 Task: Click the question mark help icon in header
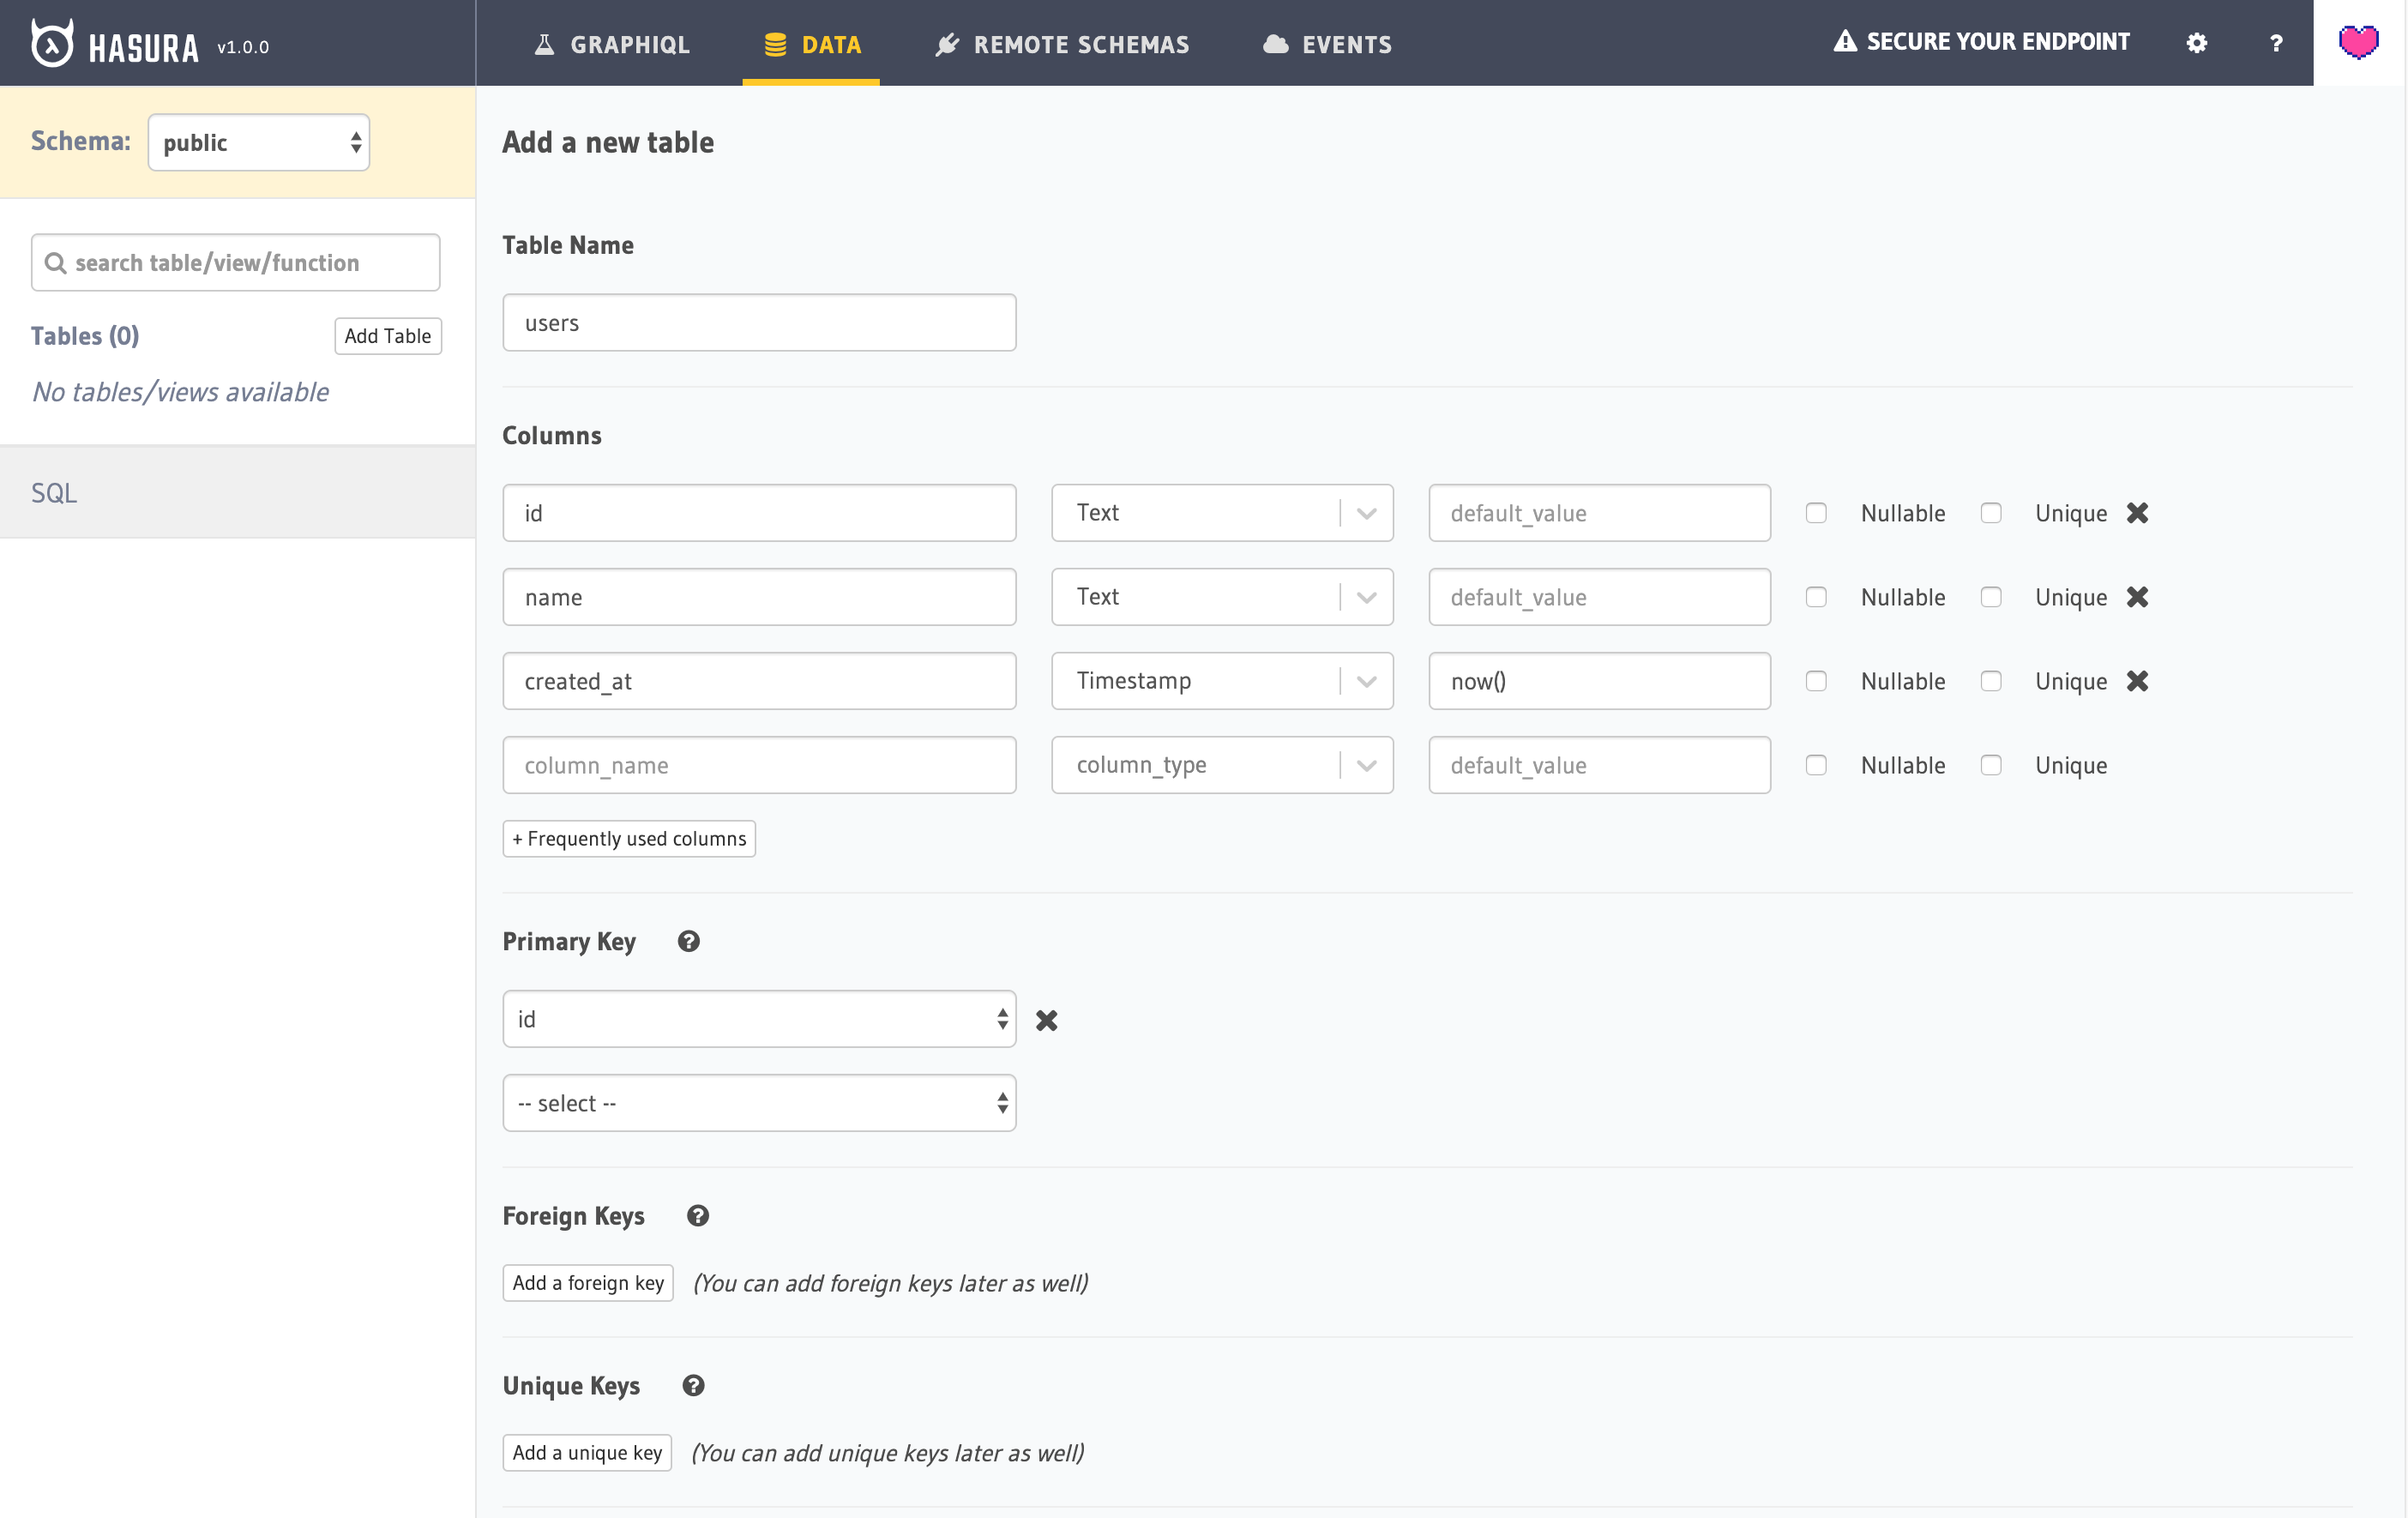[x=2276, y=43]
